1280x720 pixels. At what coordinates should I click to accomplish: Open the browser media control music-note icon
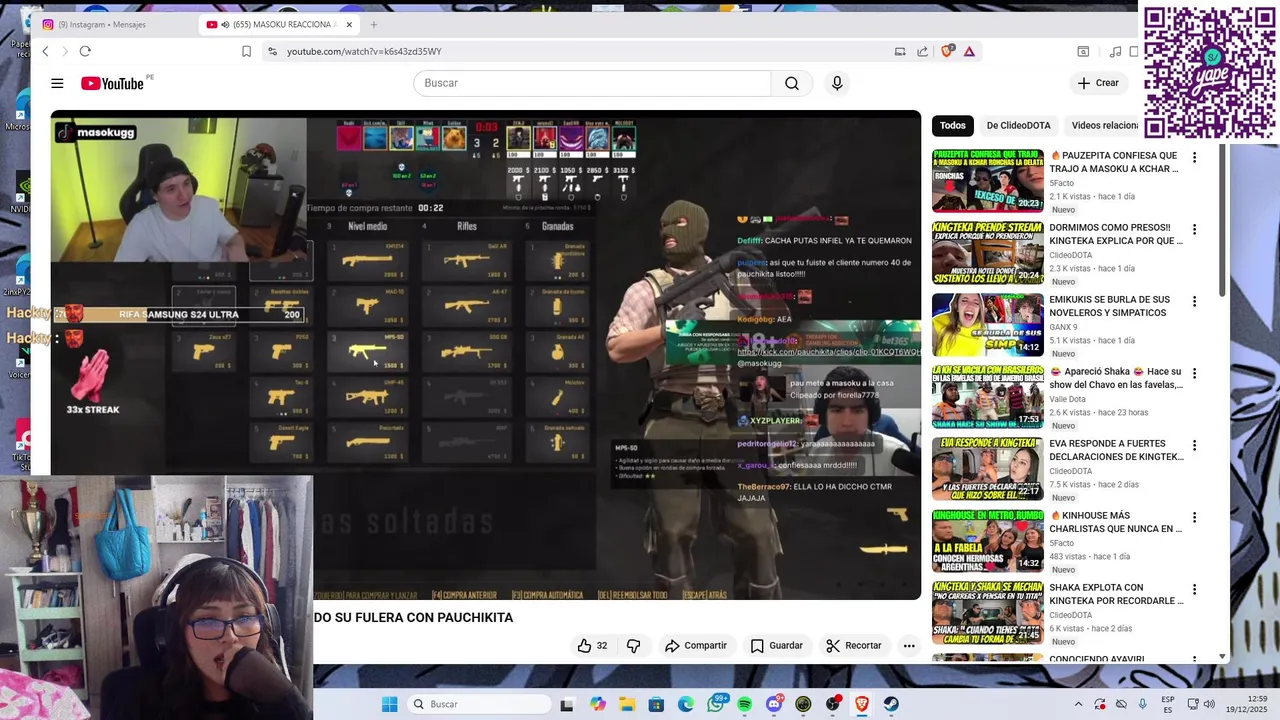click(x=1116, y=51)
